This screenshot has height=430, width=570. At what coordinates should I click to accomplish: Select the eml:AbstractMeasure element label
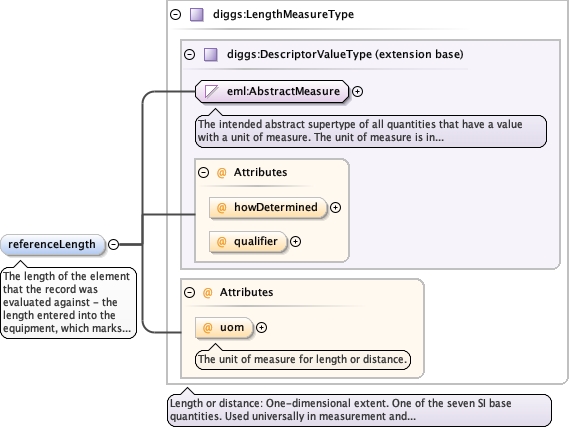[x=283, y=91]
